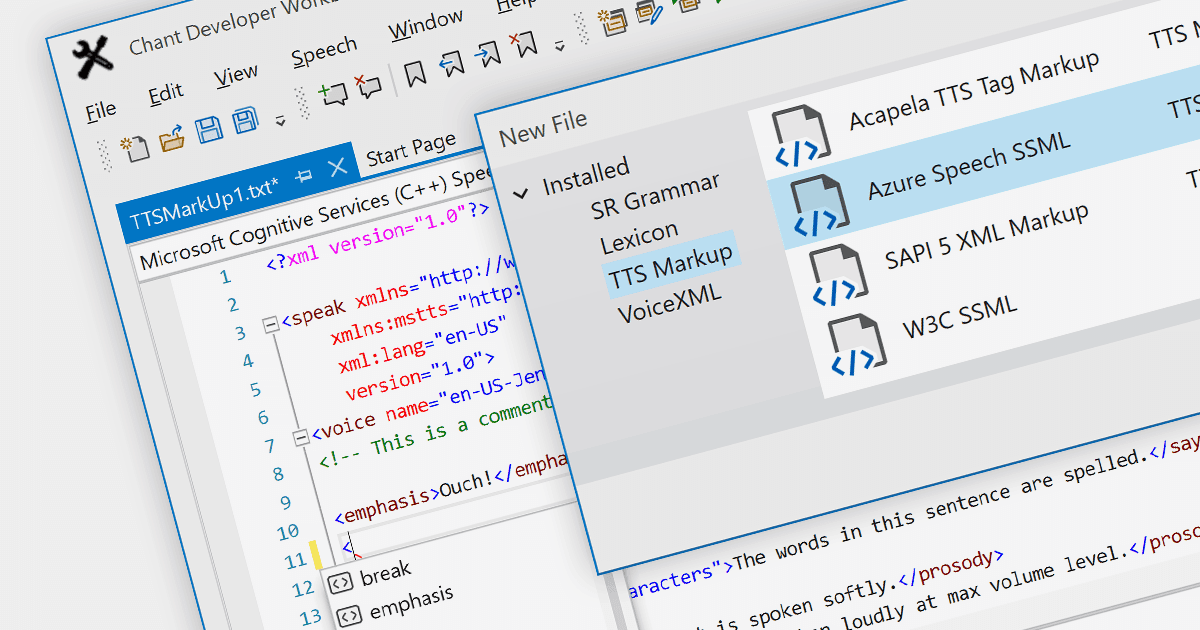Choose W3C SSML template

click(960, 317)
